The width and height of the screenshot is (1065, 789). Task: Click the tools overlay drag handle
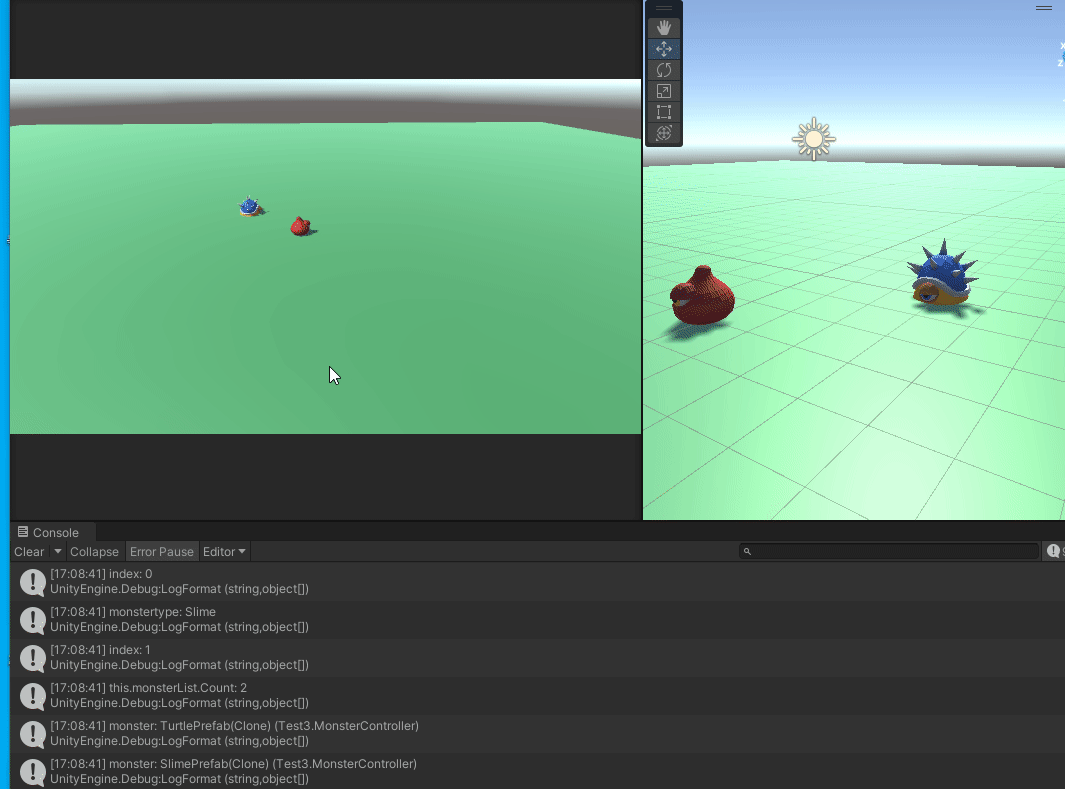coord(664,8)
